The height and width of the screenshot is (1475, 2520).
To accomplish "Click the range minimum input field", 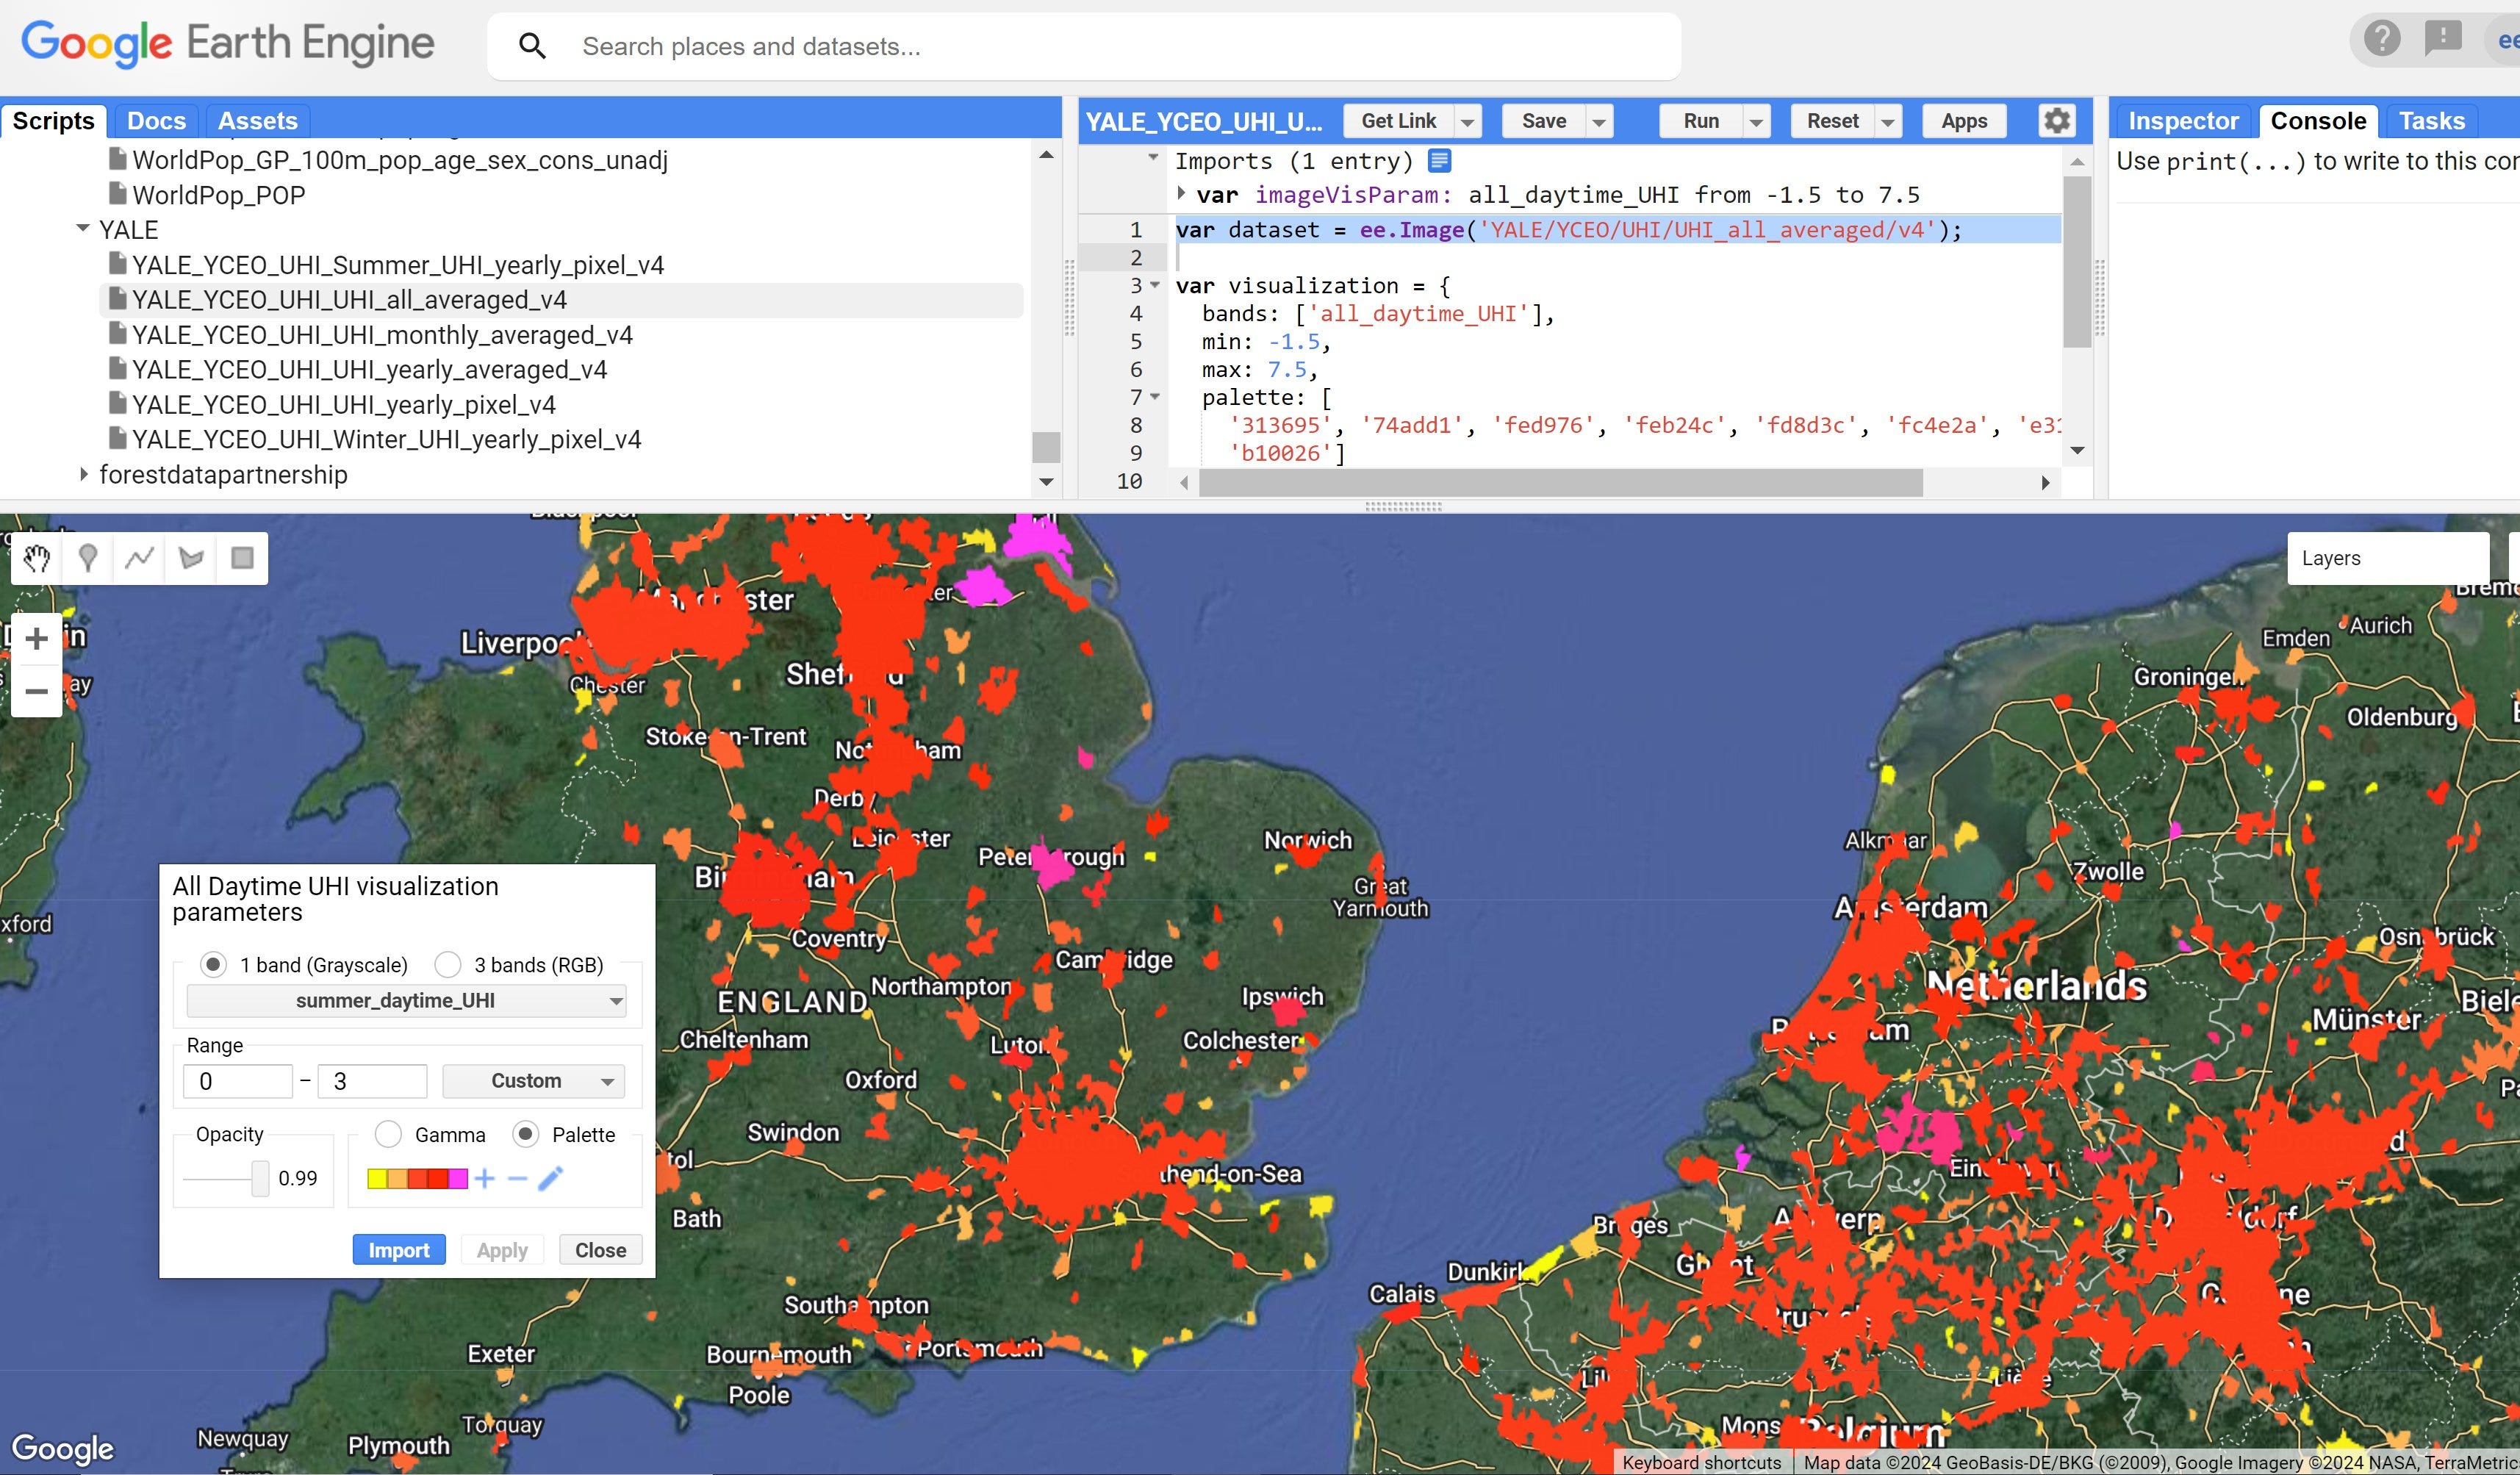I will point(238,1081).
